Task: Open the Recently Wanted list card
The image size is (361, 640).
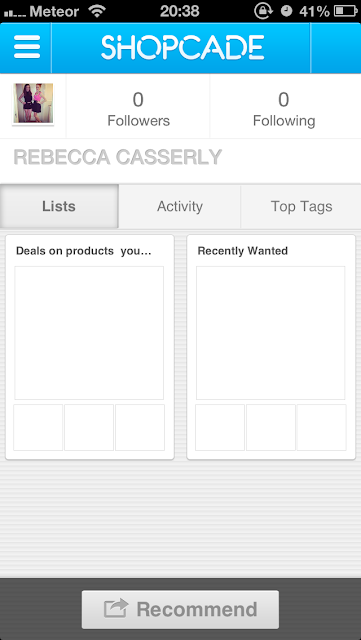Action: click(x=271, y=347)
